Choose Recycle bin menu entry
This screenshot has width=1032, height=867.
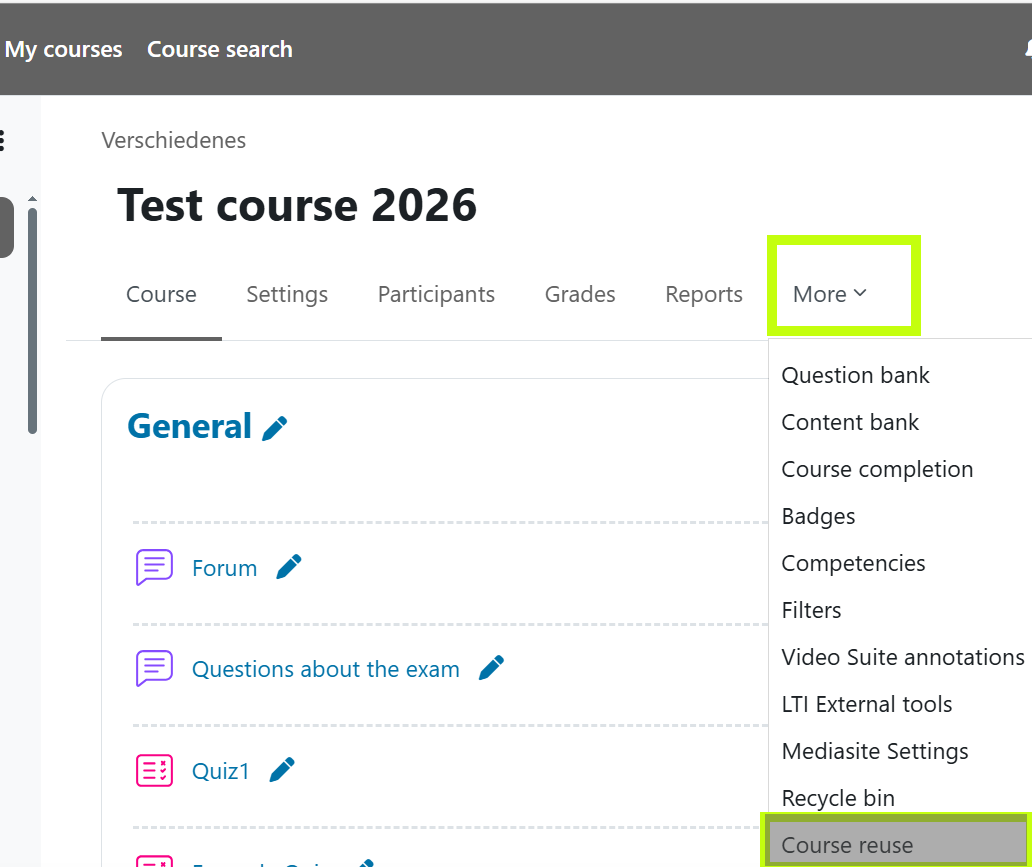pyautogui.click(x=838, y=798)
